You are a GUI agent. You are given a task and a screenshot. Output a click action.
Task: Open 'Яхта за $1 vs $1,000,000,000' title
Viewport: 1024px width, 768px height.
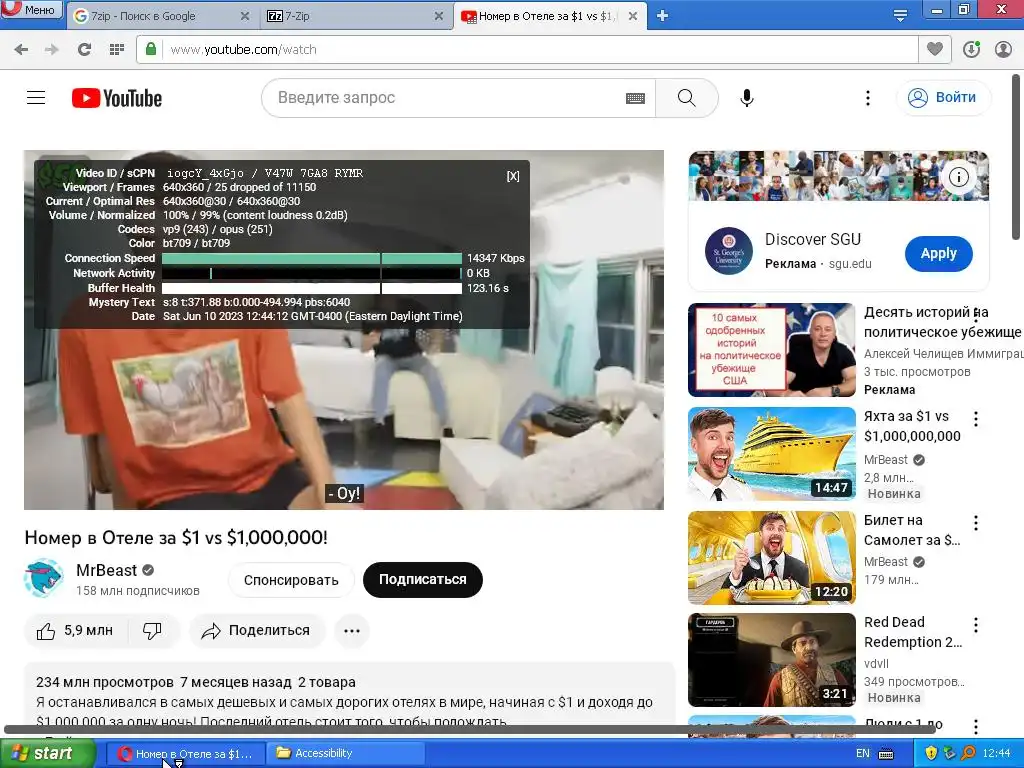point(912,426)
